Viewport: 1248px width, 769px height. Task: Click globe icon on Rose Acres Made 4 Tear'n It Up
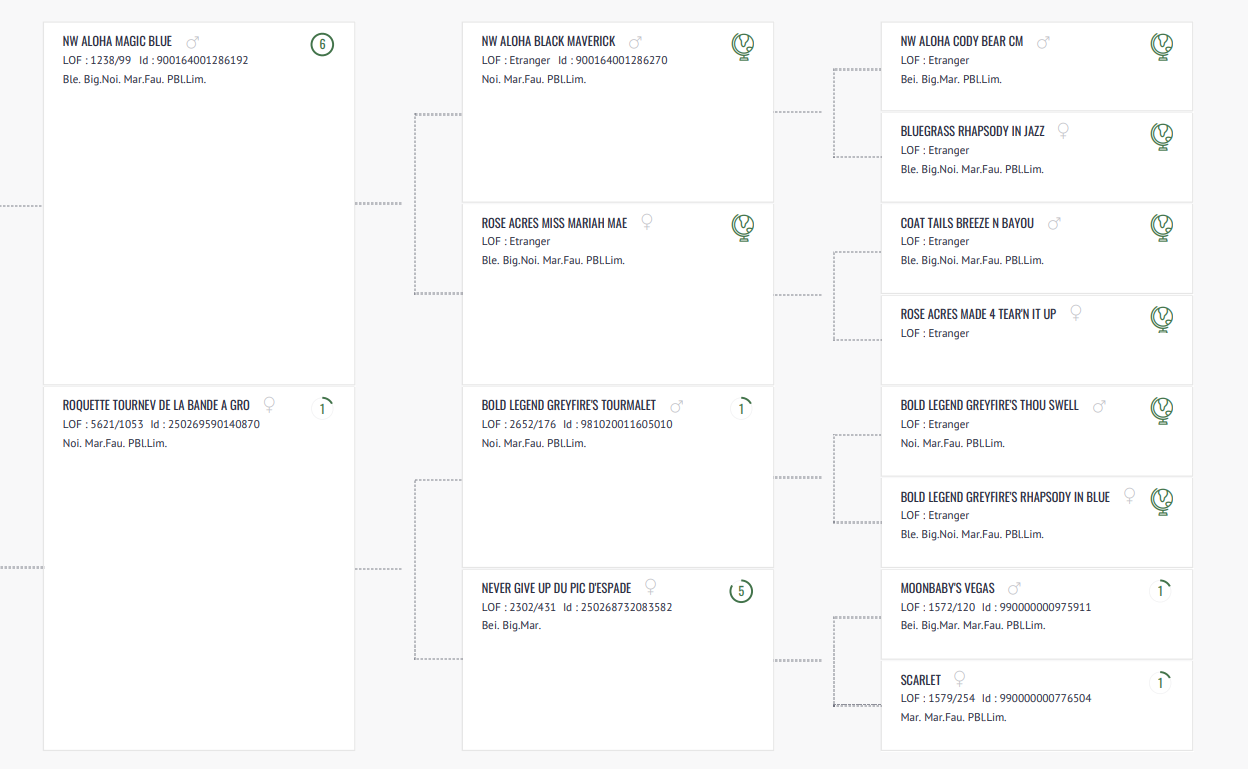pyautogui.click(x=1161, y=318)
